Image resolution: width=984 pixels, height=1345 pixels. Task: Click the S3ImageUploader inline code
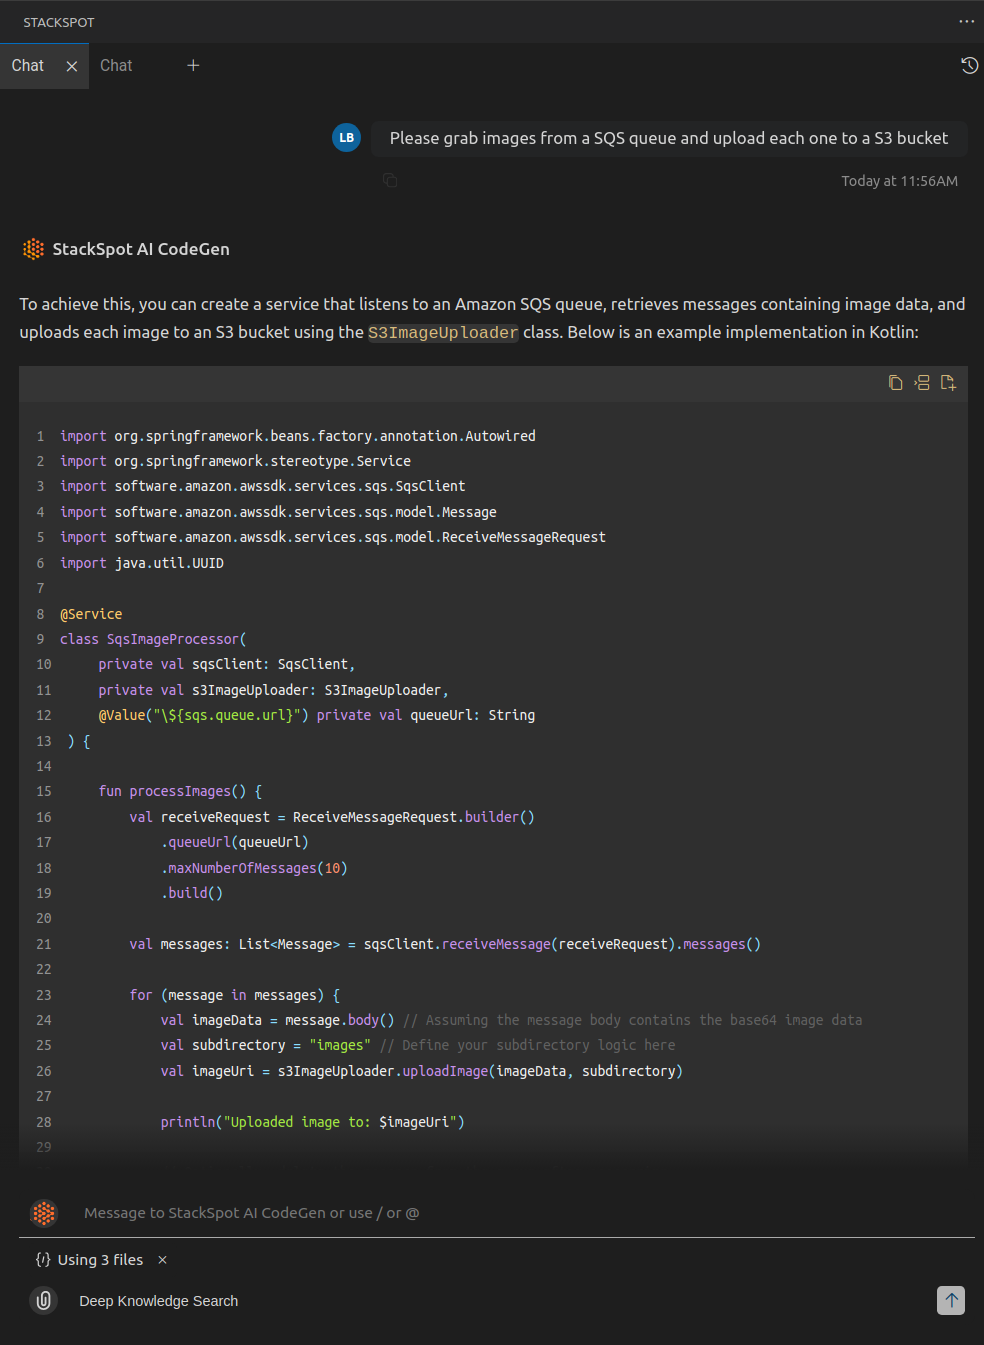click(443, 333)
